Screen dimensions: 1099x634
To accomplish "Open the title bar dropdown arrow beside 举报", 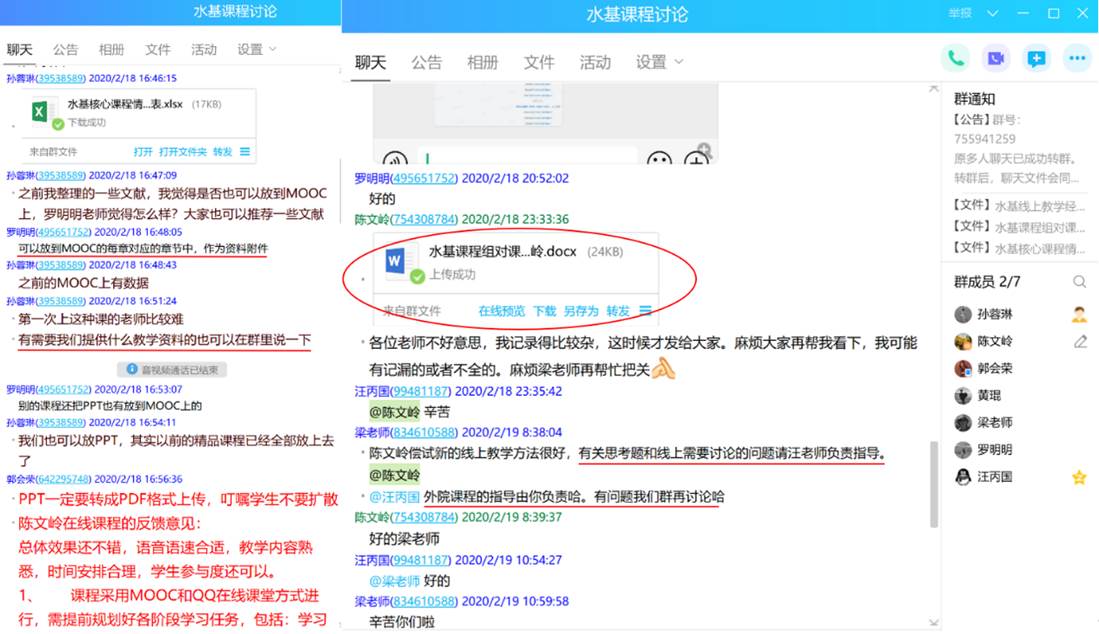I will tap(992, 14).
